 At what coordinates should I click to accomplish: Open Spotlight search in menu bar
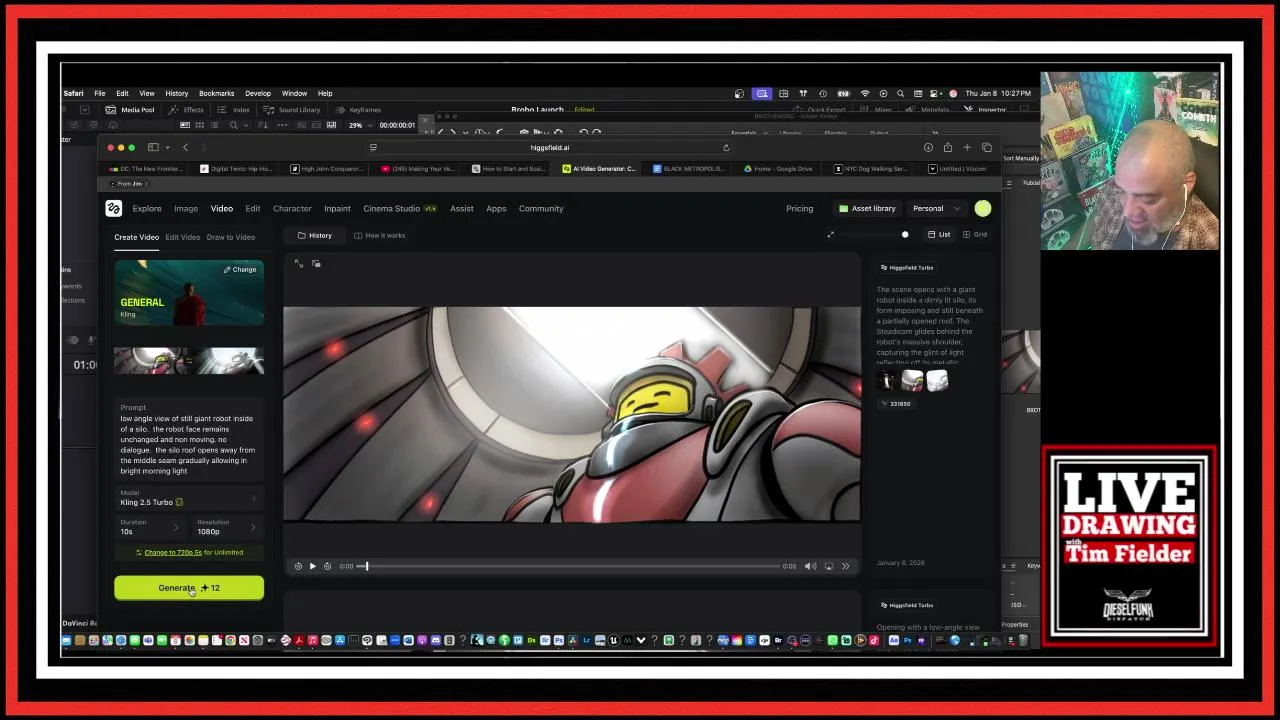point(900,93)
